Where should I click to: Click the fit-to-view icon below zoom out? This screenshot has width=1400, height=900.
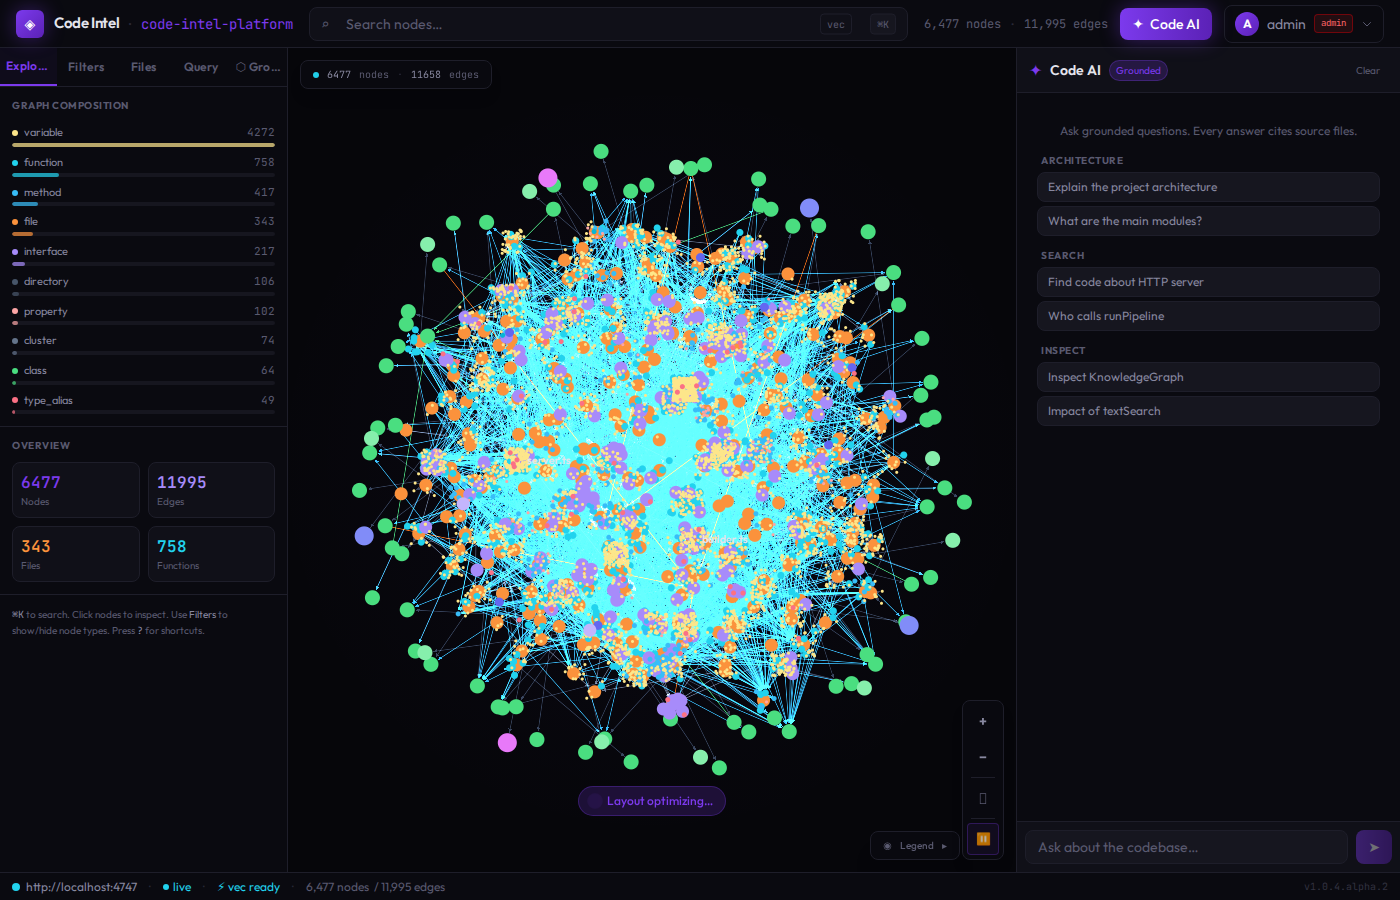[x=983, y=798]
